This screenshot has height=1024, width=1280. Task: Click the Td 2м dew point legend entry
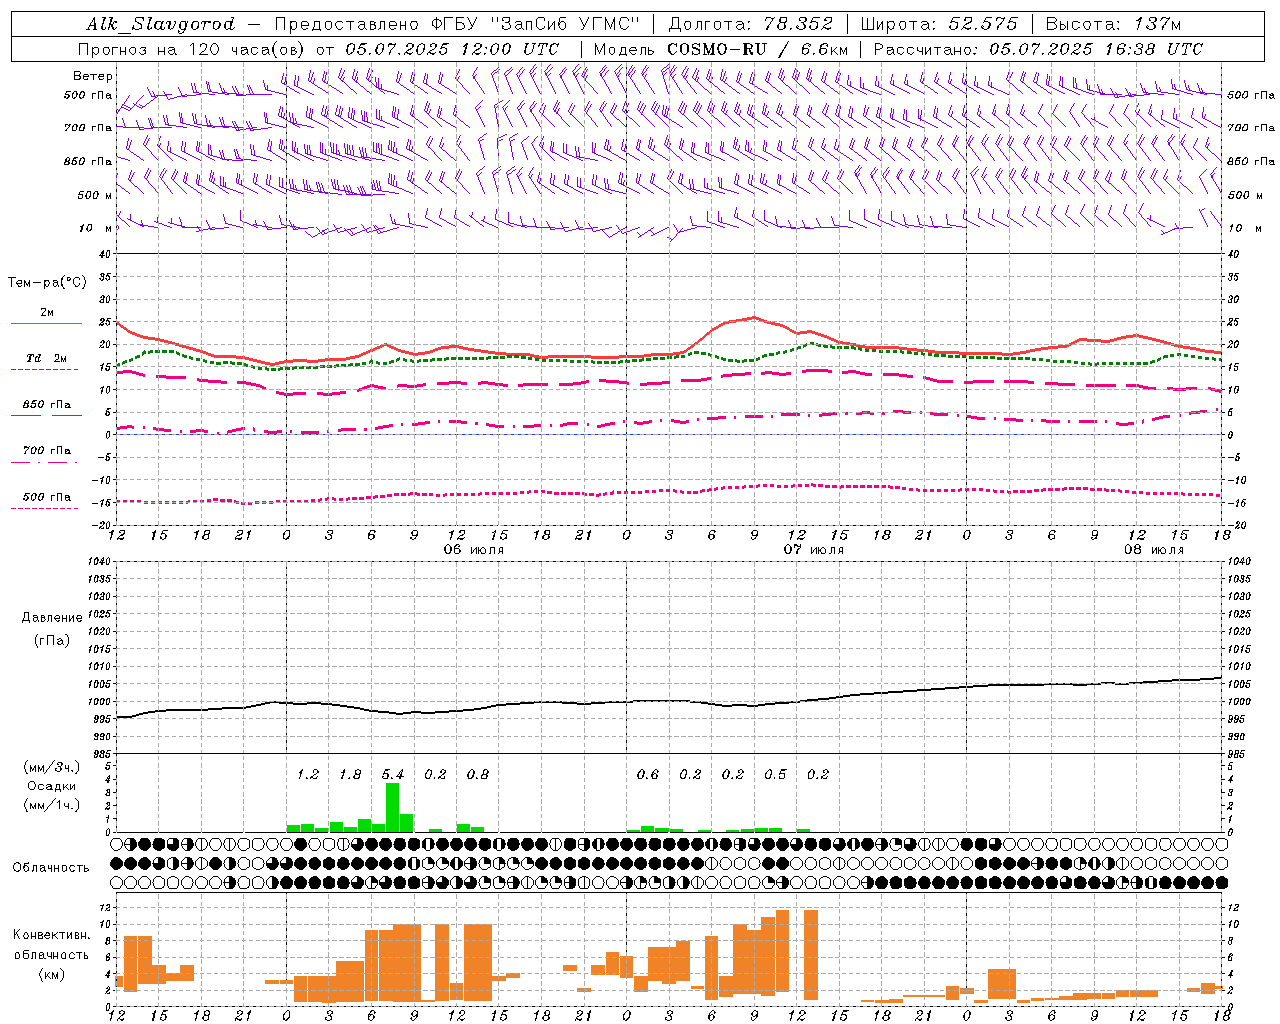click(47, 358)
